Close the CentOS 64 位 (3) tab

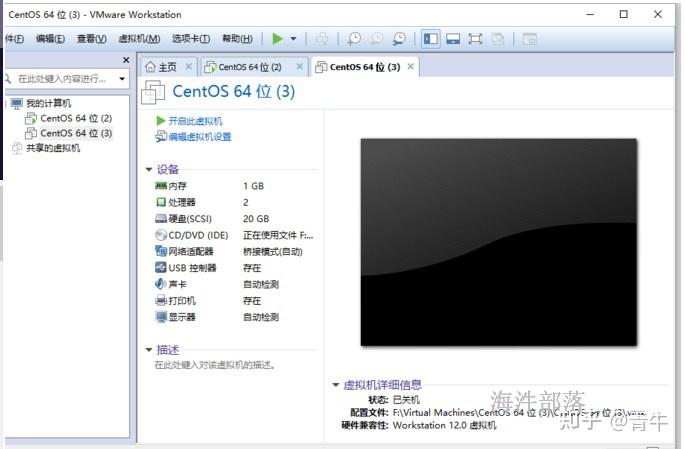tap(411, 66)
